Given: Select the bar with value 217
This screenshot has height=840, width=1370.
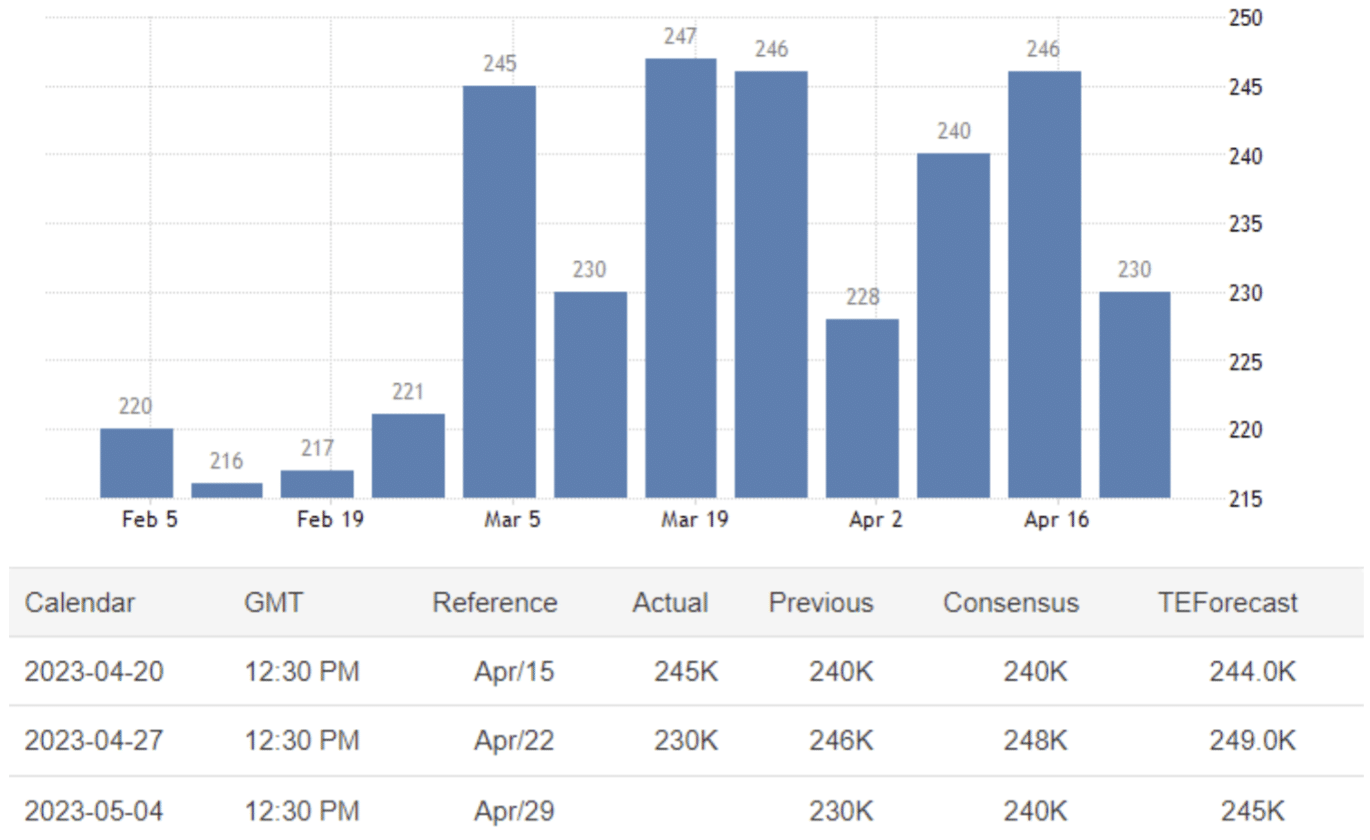Looking at the screenshot, I should [x=317, y=483].
